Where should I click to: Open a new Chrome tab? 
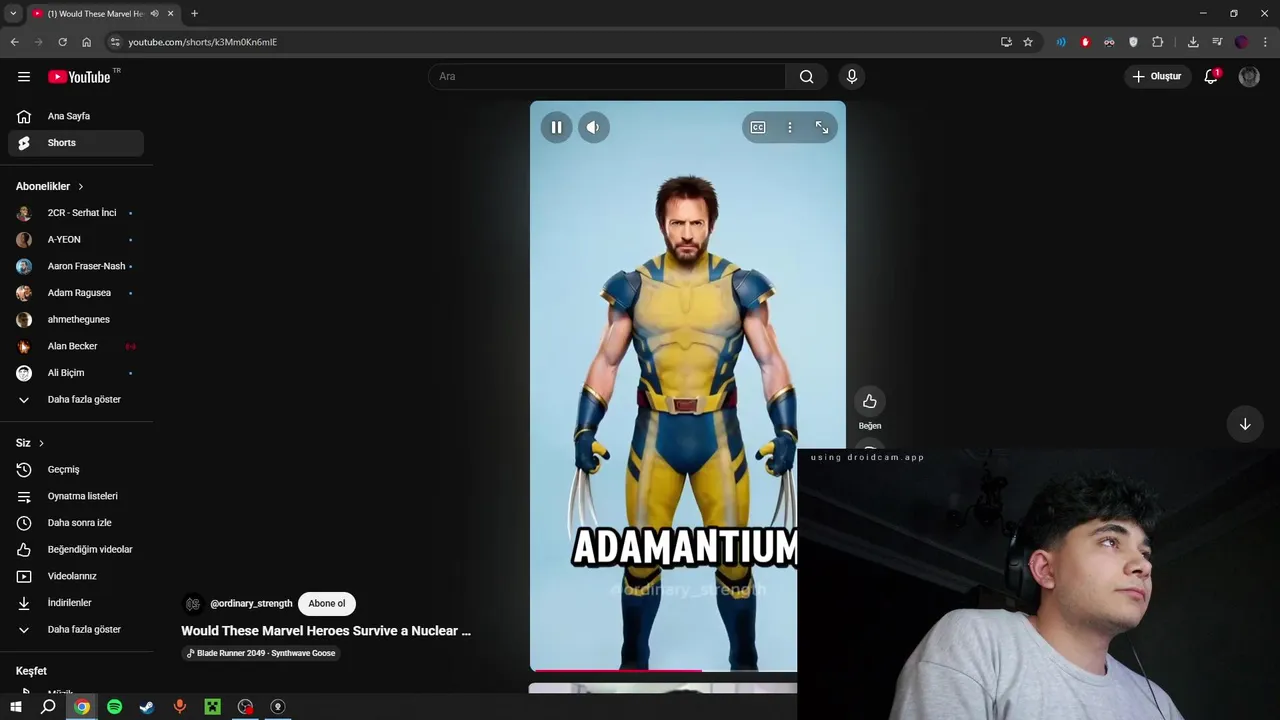pos(194,14)
